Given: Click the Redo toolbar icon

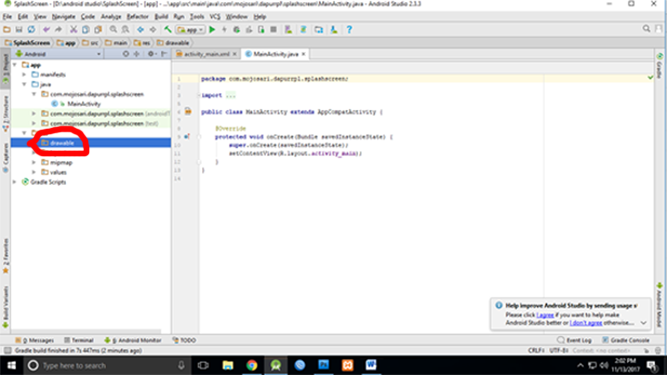Looking at the screenshot, I should tap(58, 29).
